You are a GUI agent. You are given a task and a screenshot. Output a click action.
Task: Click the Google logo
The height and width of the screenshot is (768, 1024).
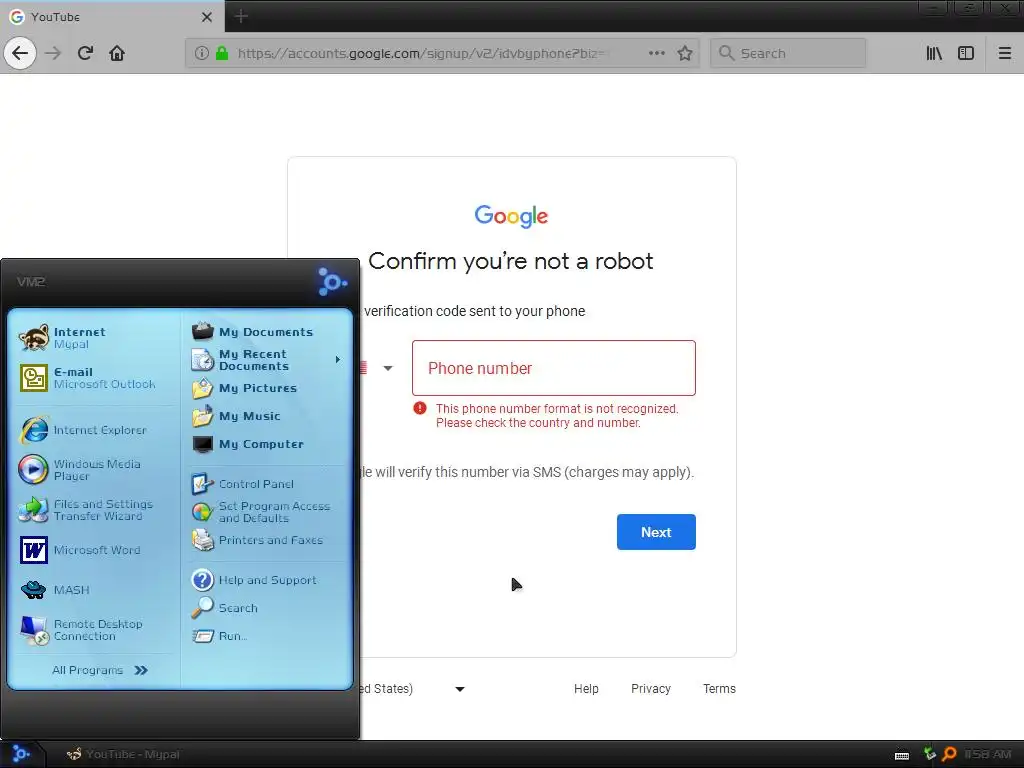click(x=511, y=216)
